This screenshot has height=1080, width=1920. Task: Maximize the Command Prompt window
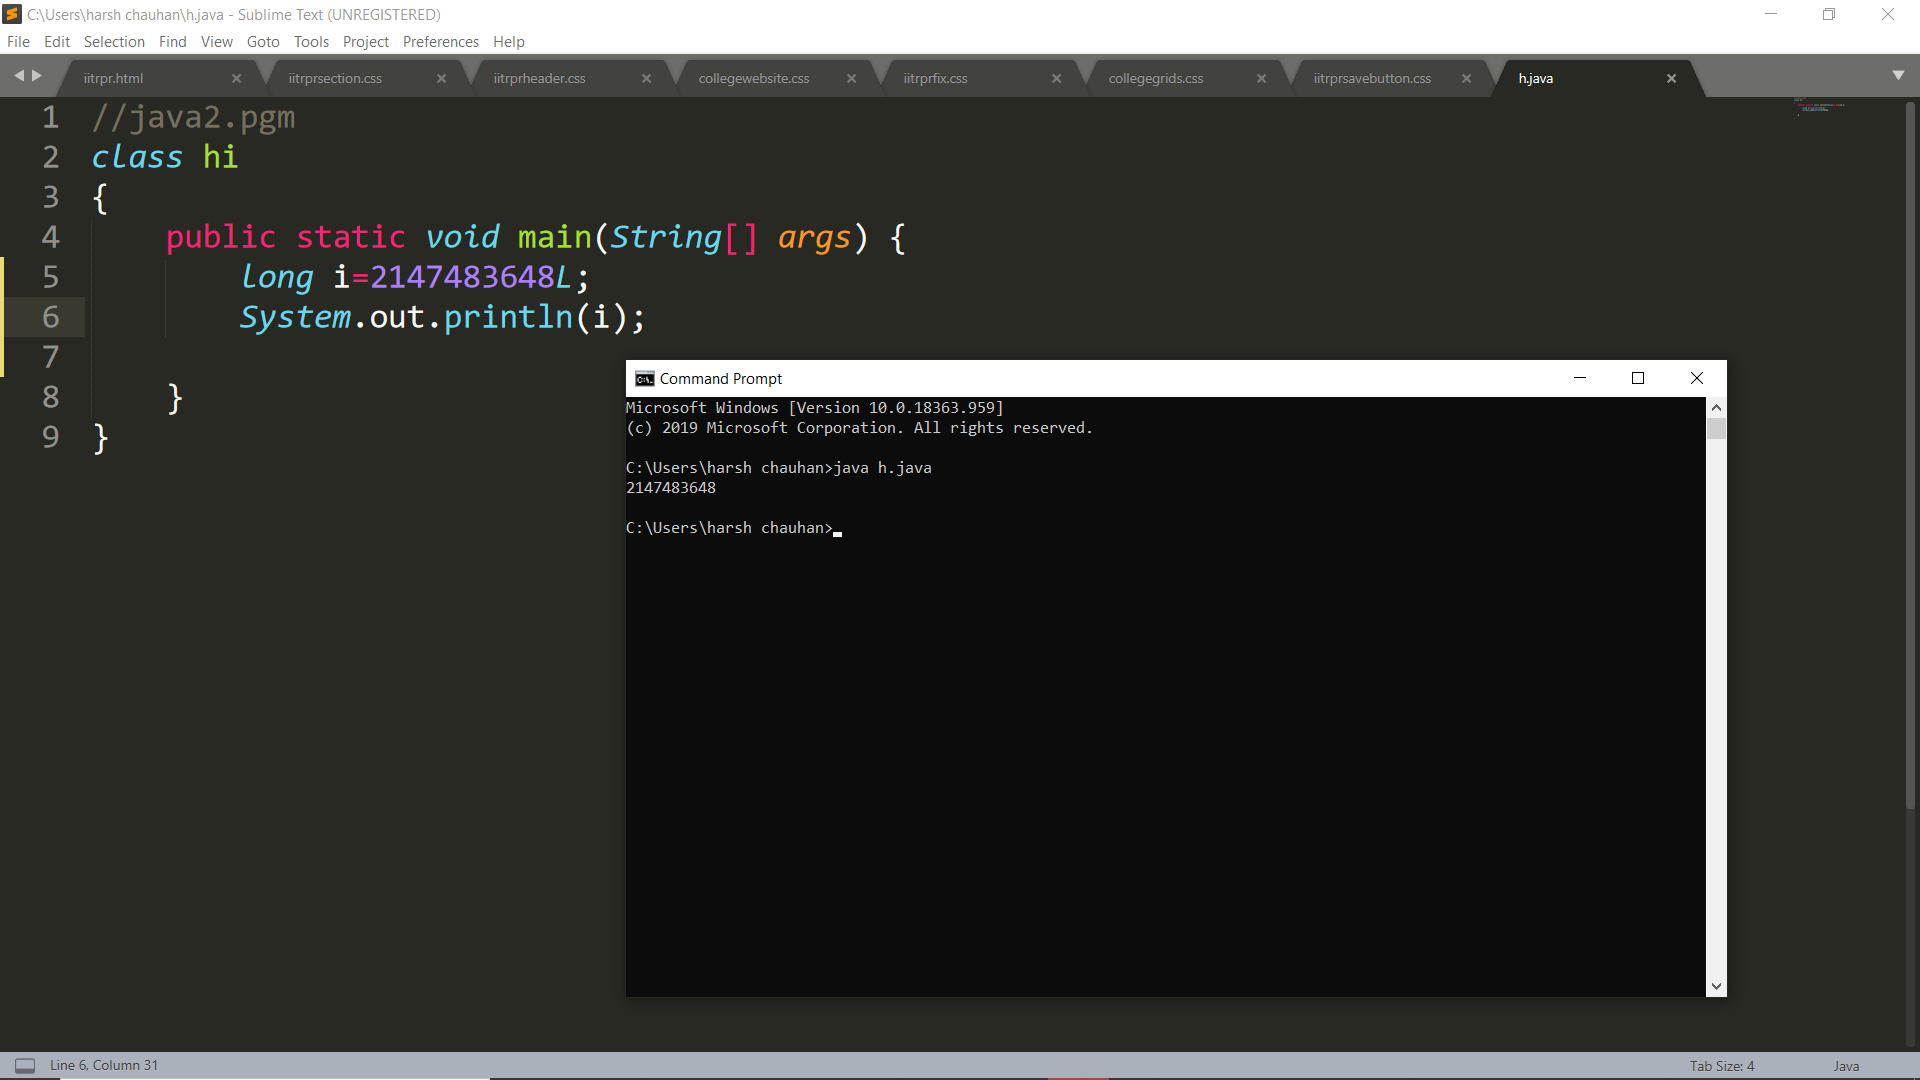coord(1638,378)
